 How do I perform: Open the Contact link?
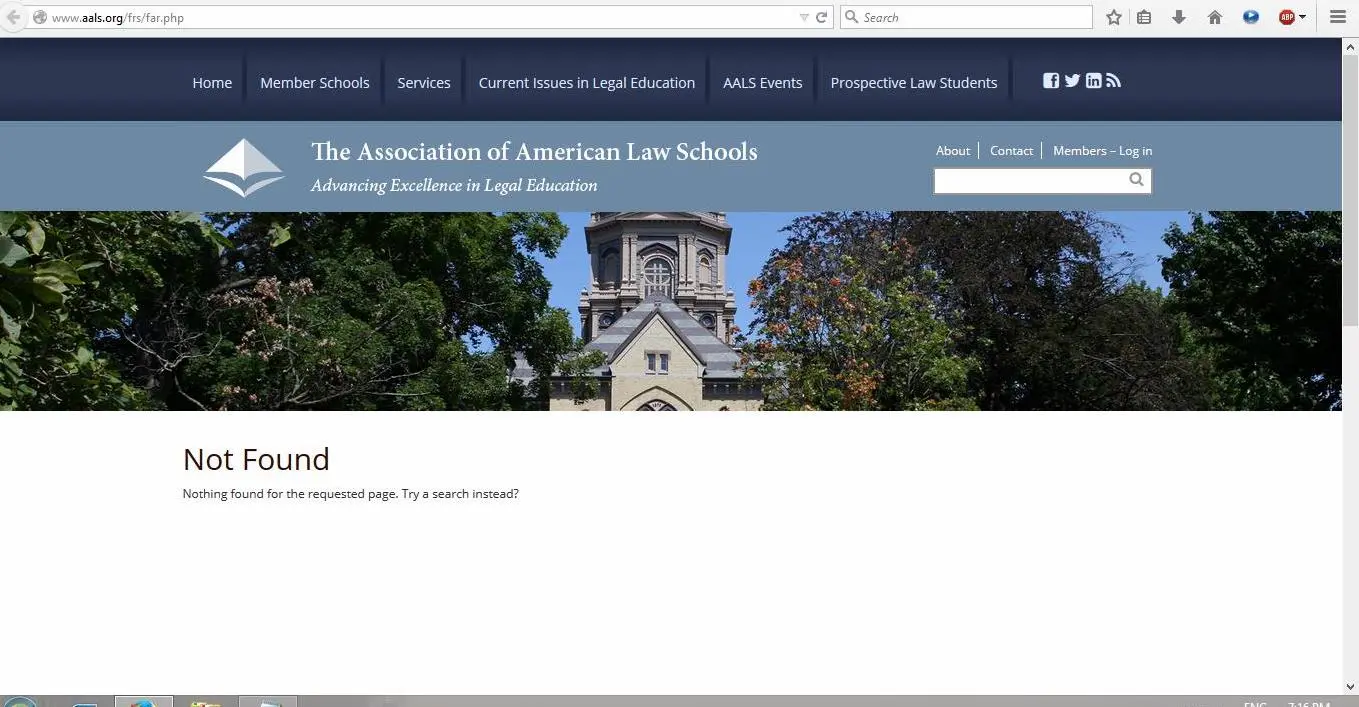click(x=1011, y=151)
